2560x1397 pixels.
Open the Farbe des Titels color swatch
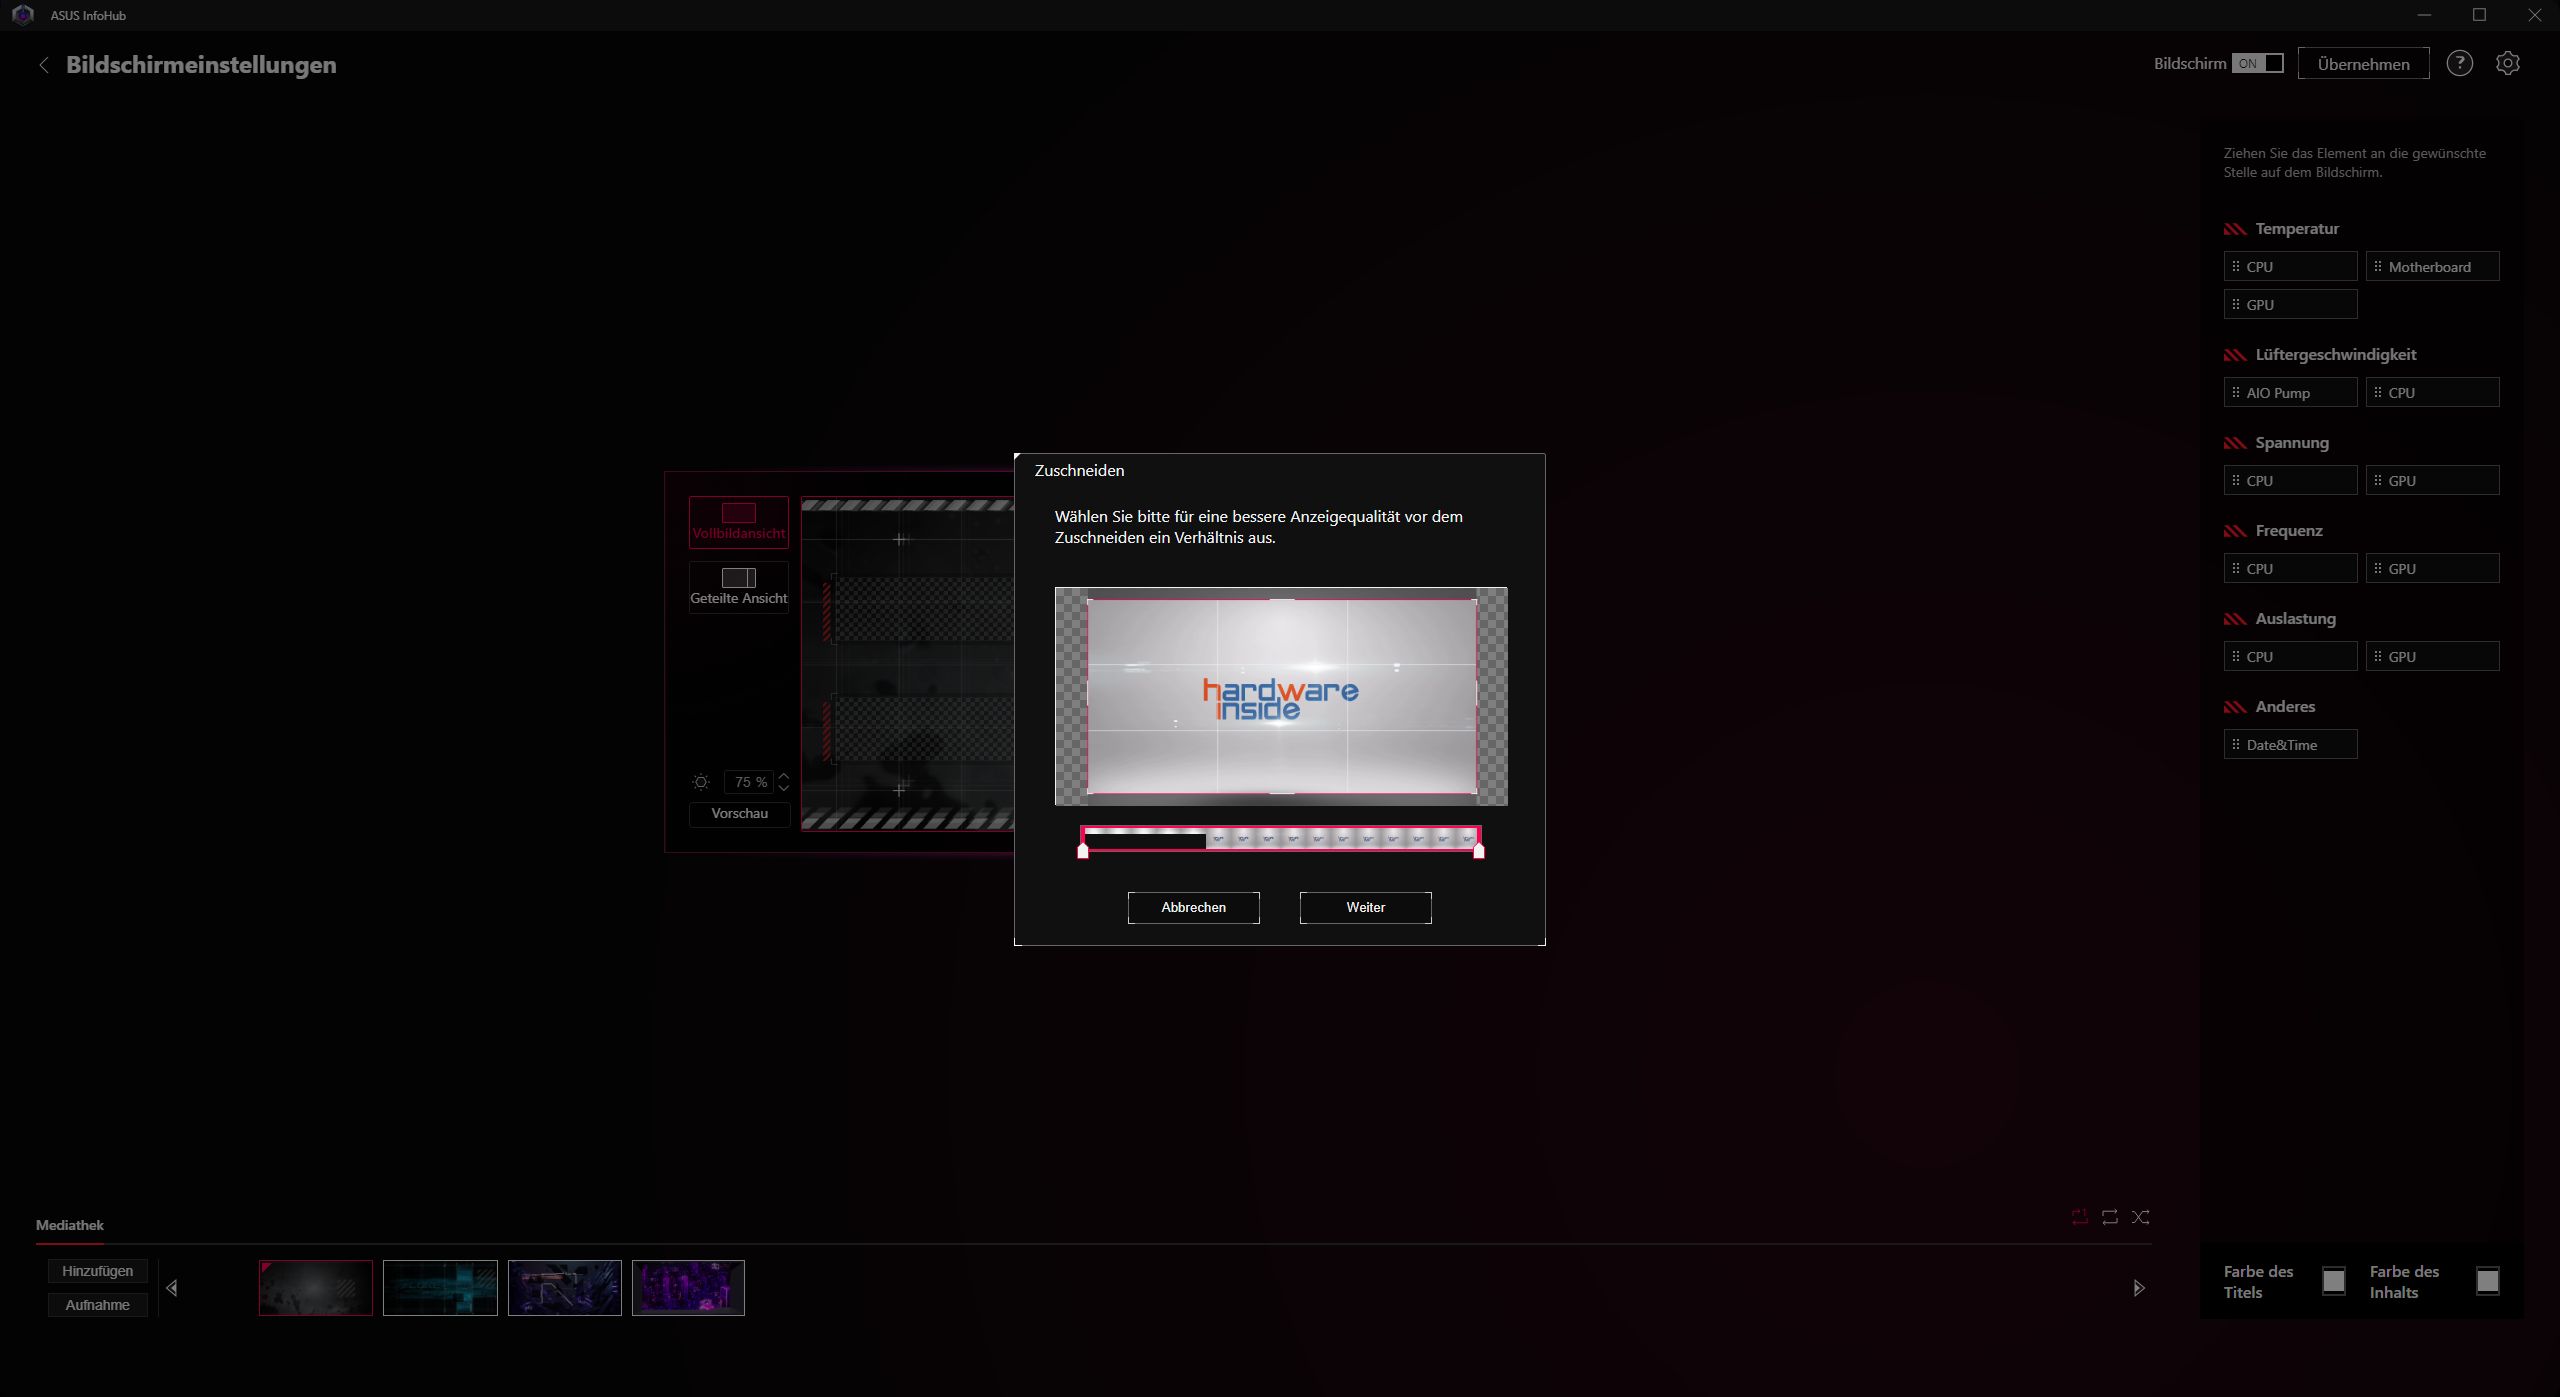pos(2334,1281)
